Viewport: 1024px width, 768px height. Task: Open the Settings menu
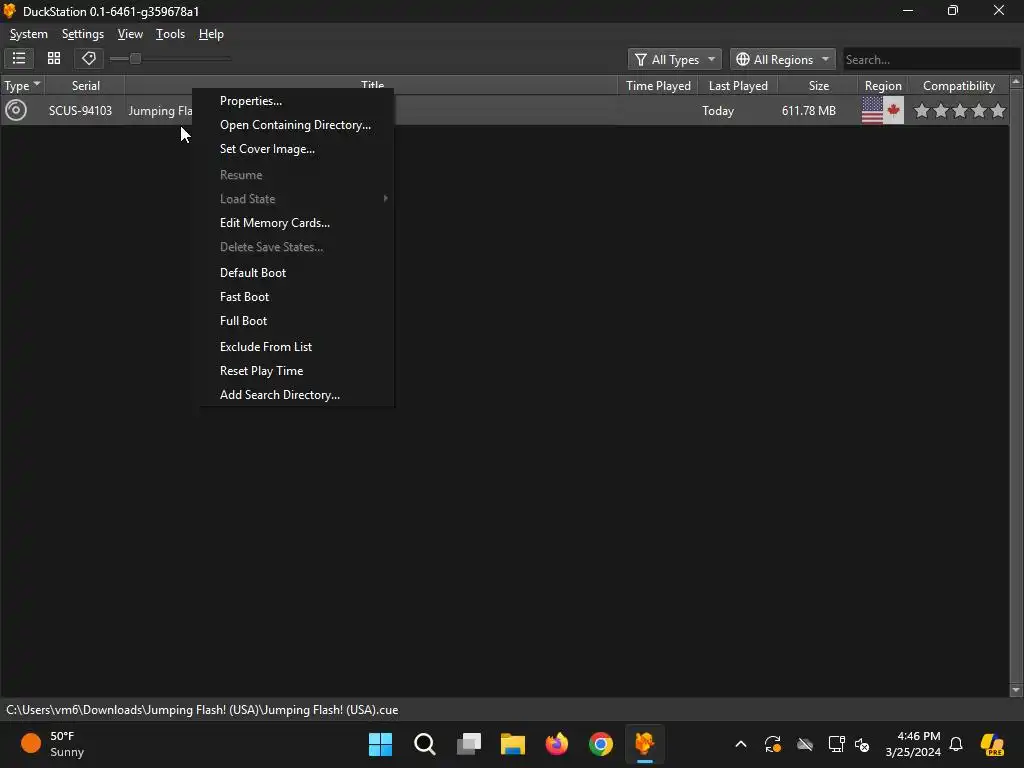pyautogui.click(x=83, y=34)
